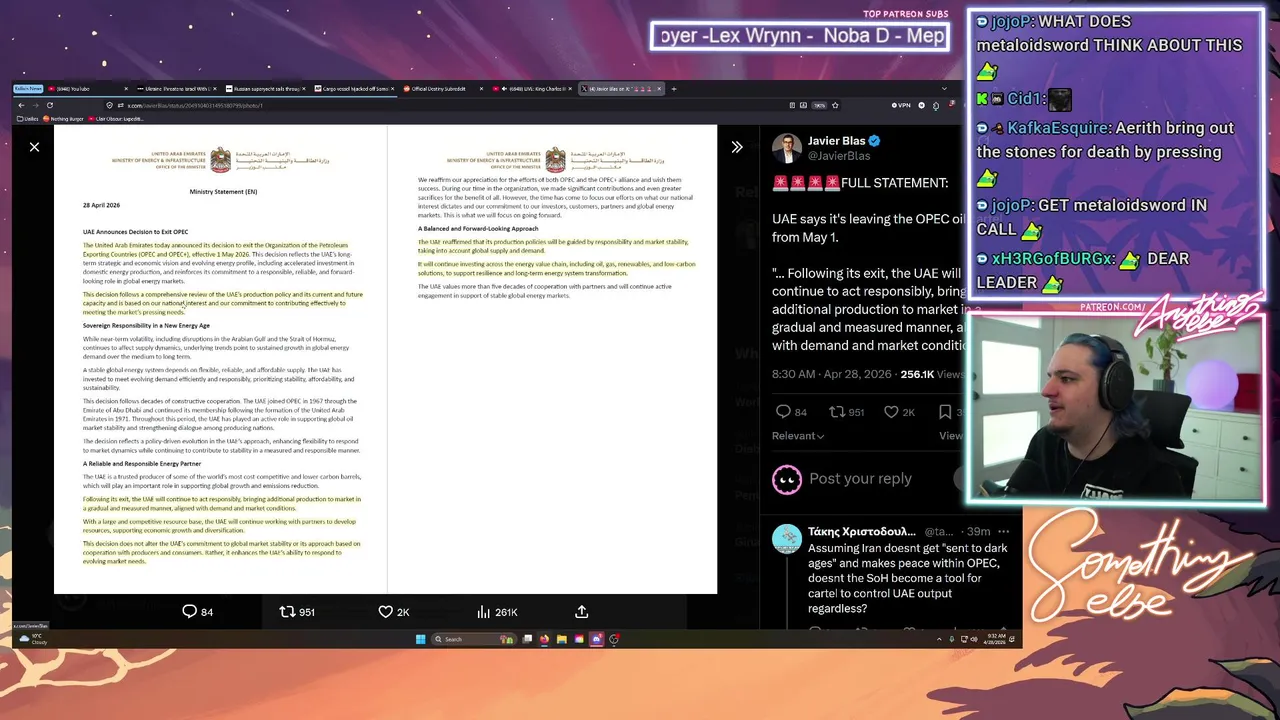
Task: Open the weather widget on the taskbar
Action: 34,639
